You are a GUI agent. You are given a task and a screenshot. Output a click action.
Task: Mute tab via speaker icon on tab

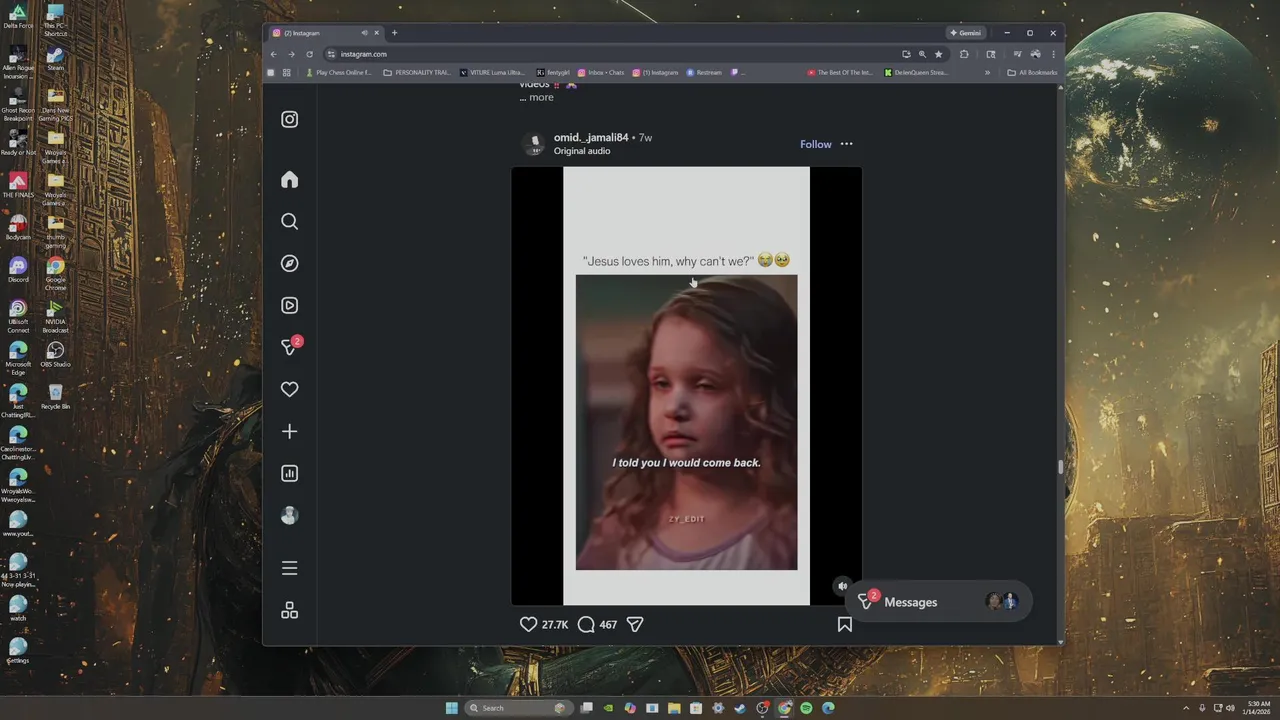(364, 33)
